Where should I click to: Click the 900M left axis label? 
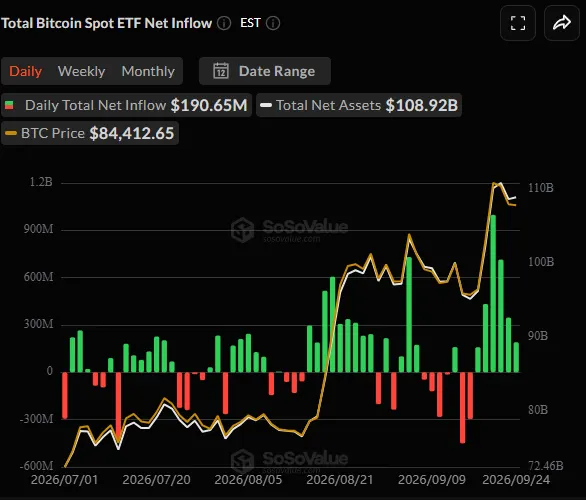coord(38,229)
